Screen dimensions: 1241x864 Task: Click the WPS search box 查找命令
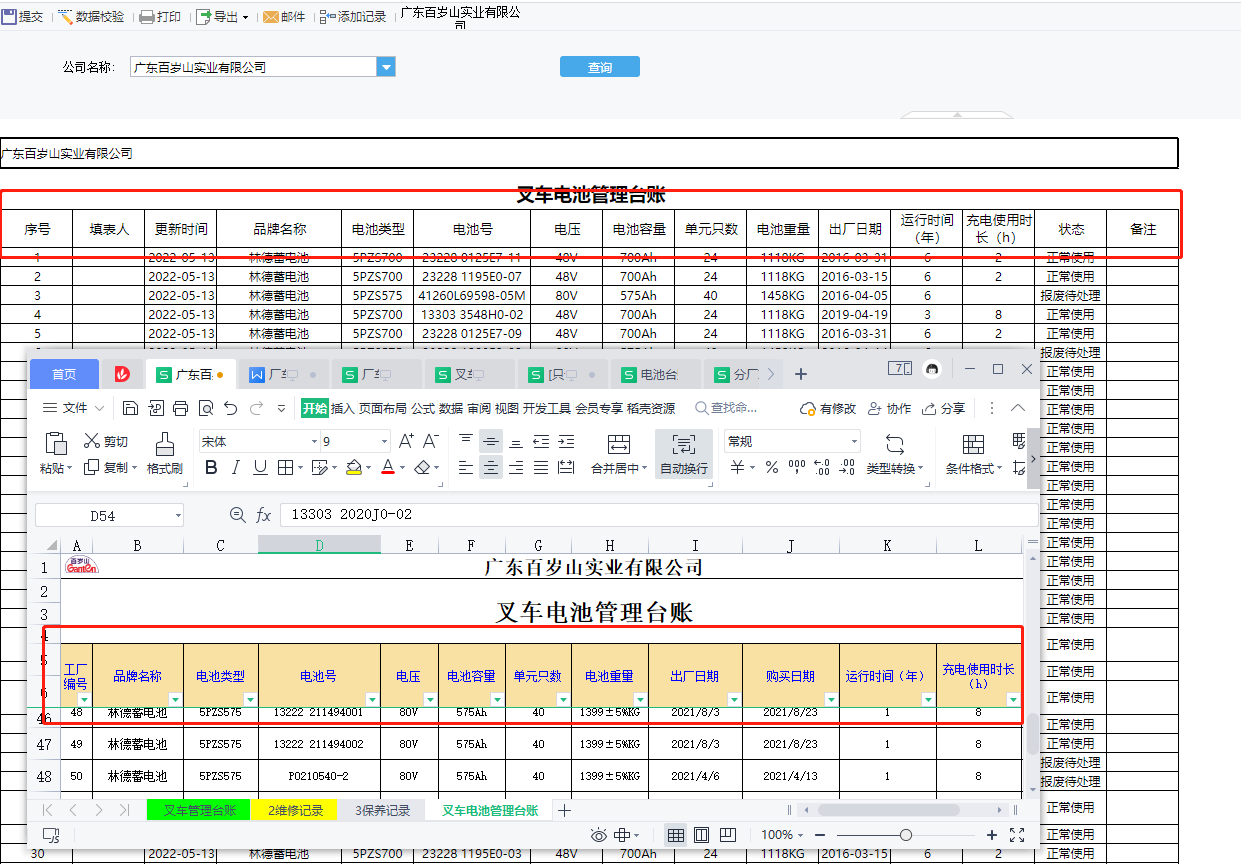[726, 408]
